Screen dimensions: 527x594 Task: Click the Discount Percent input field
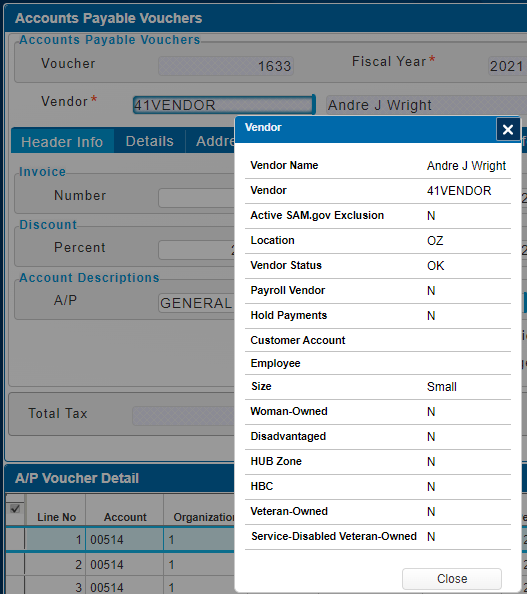pyautogui.click(x=196, y=250)
